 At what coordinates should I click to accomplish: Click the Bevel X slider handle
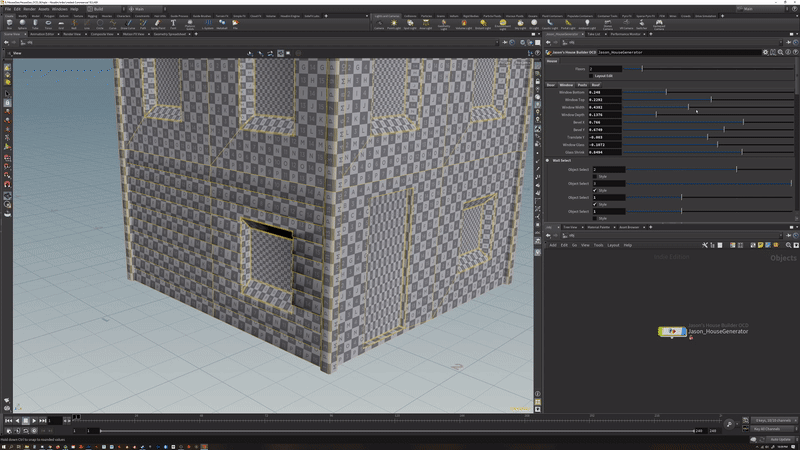[x=743, y=122]
